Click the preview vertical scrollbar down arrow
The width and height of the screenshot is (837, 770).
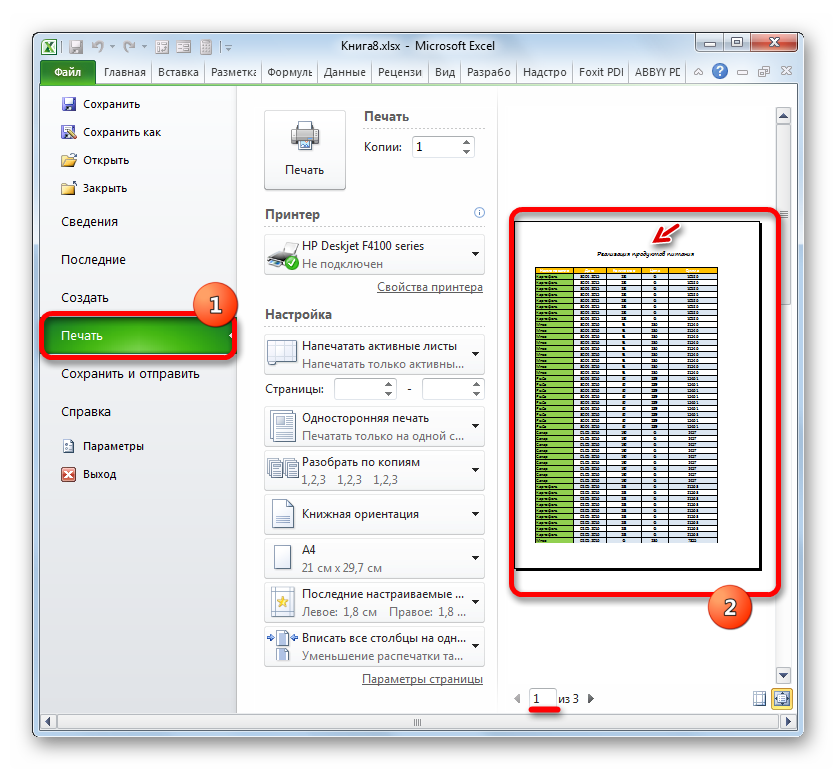(x=784, y=673)
